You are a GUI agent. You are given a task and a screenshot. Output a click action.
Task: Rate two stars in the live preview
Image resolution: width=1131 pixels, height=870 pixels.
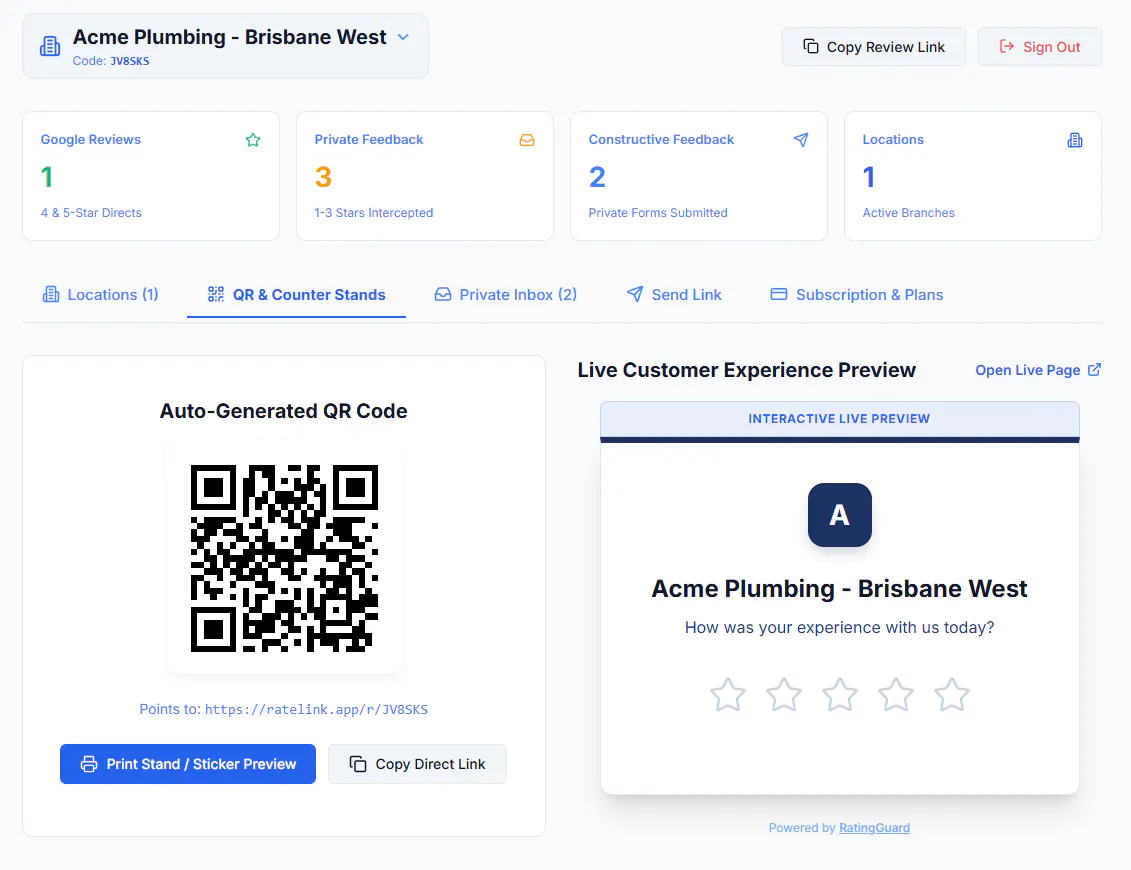[x=783, y=695]
